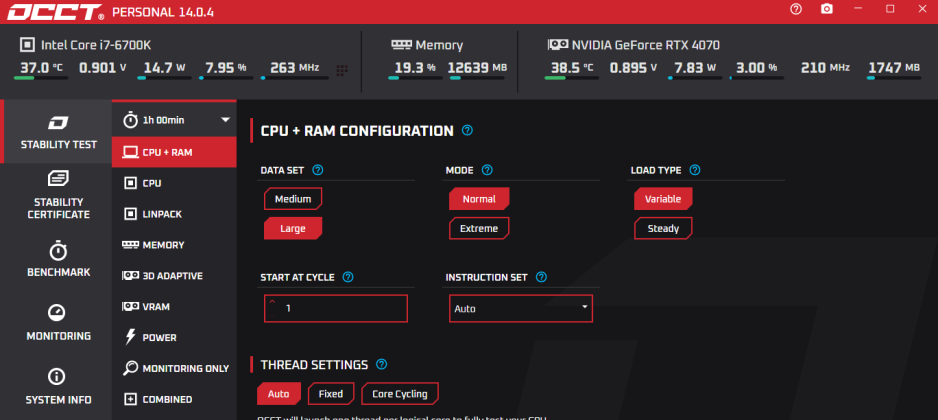This screenshot has height=420, width=938.
Task: Show Mode help tooltip icon
Action: pyautogui.click(x=487, y=171)
